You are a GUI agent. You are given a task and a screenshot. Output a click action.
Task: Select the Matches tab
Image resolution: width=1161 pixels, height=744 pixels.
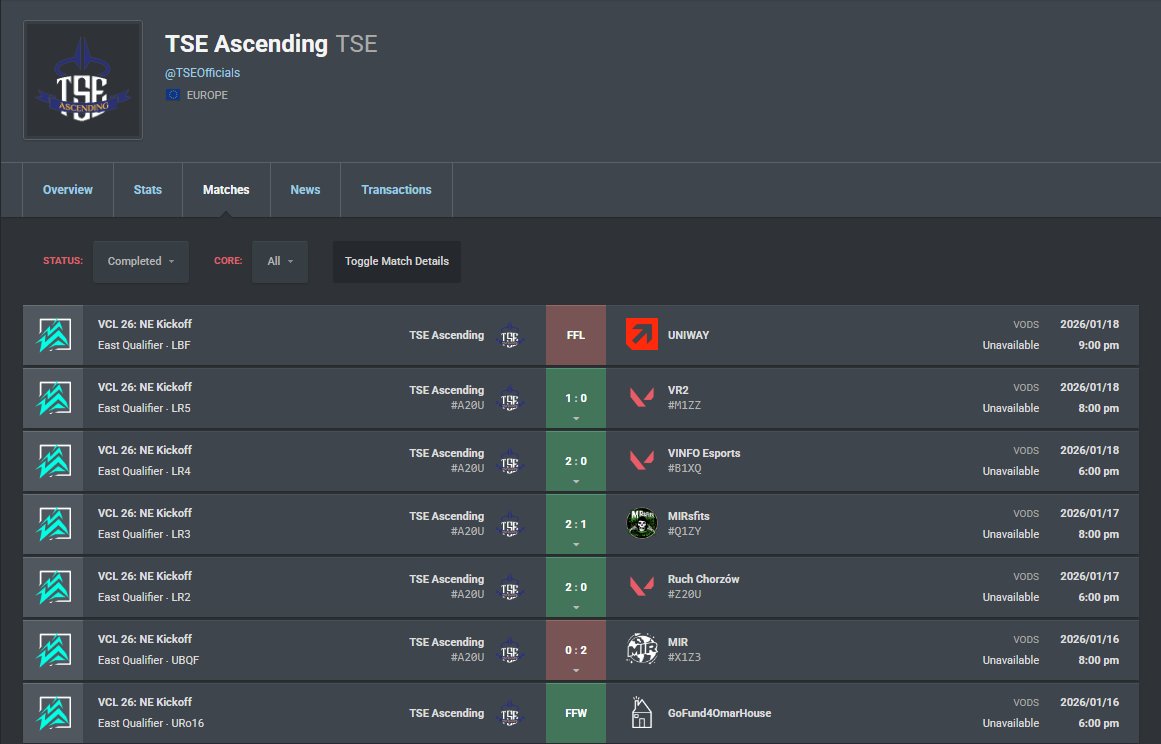226,190
